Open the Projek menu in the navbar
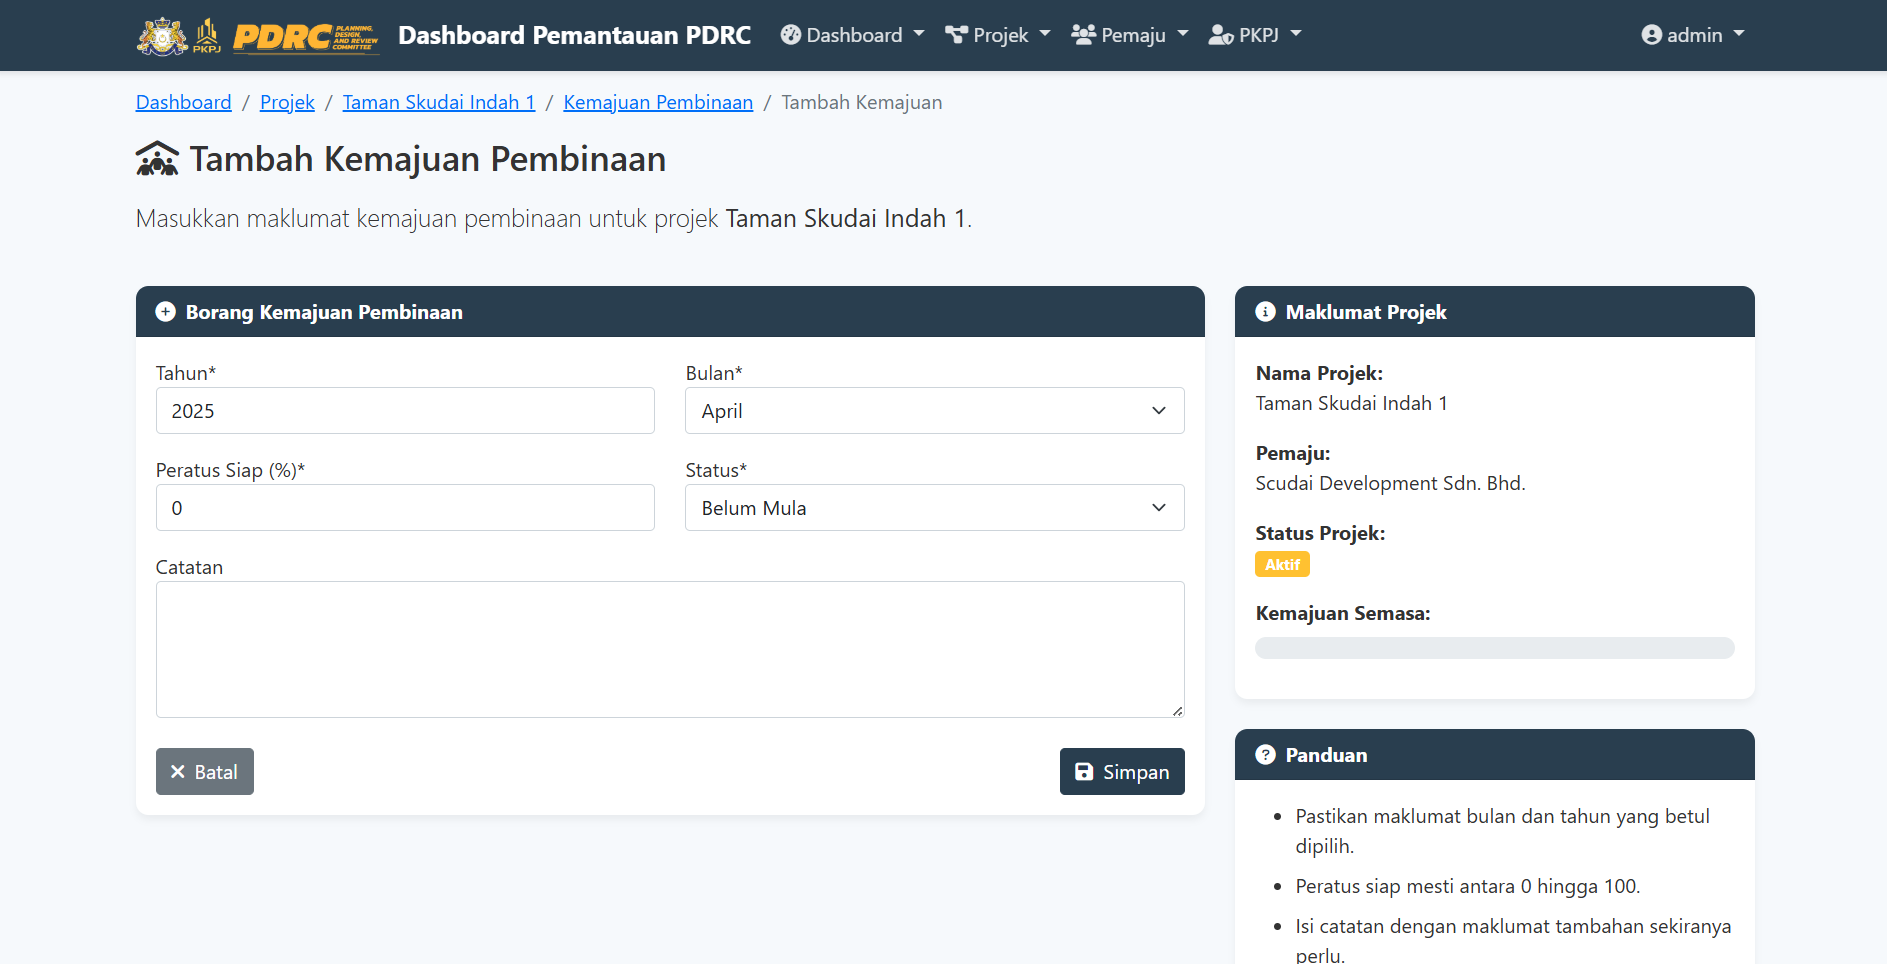The width and height of the screenshot is (1887, 964). point(997,34)
